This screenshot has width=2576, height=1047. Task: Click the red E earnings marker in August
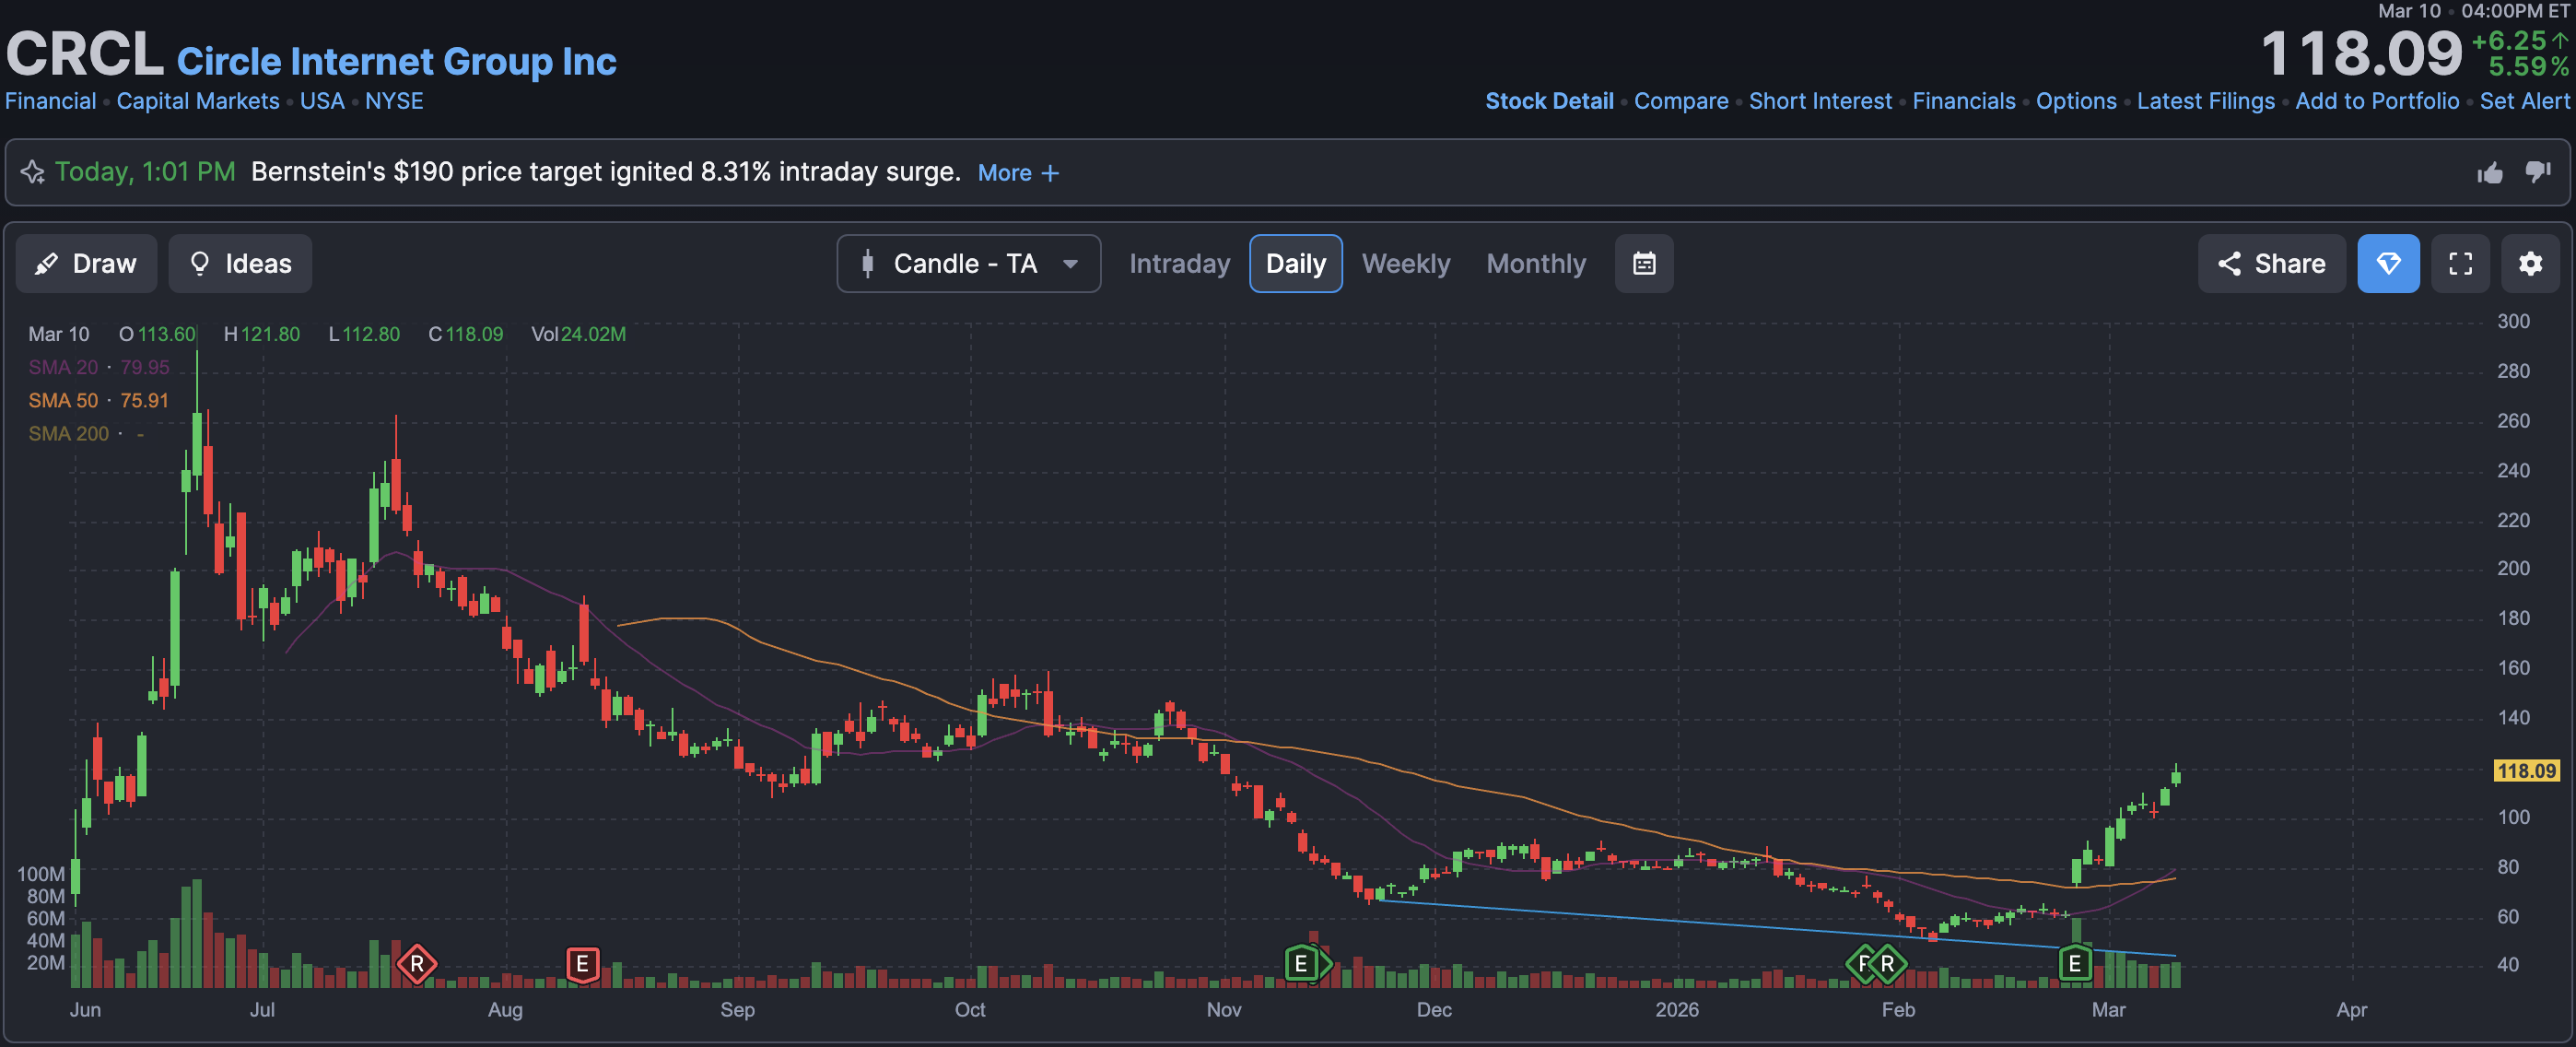(x=582, y=964)
